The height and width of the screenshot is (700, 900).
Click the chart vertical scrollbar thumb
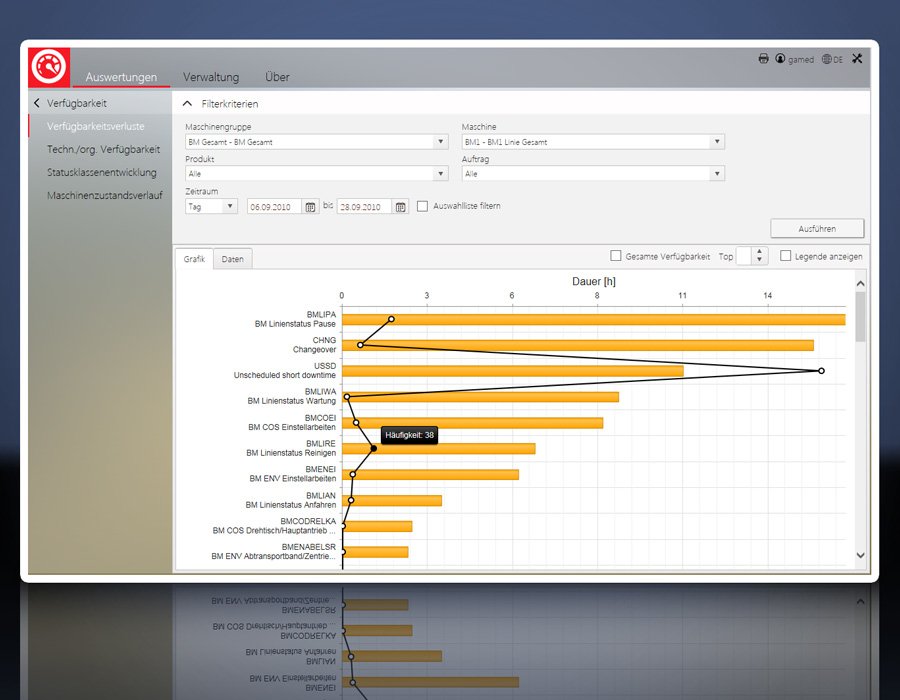pyautogui.click(x=860, y=317)
